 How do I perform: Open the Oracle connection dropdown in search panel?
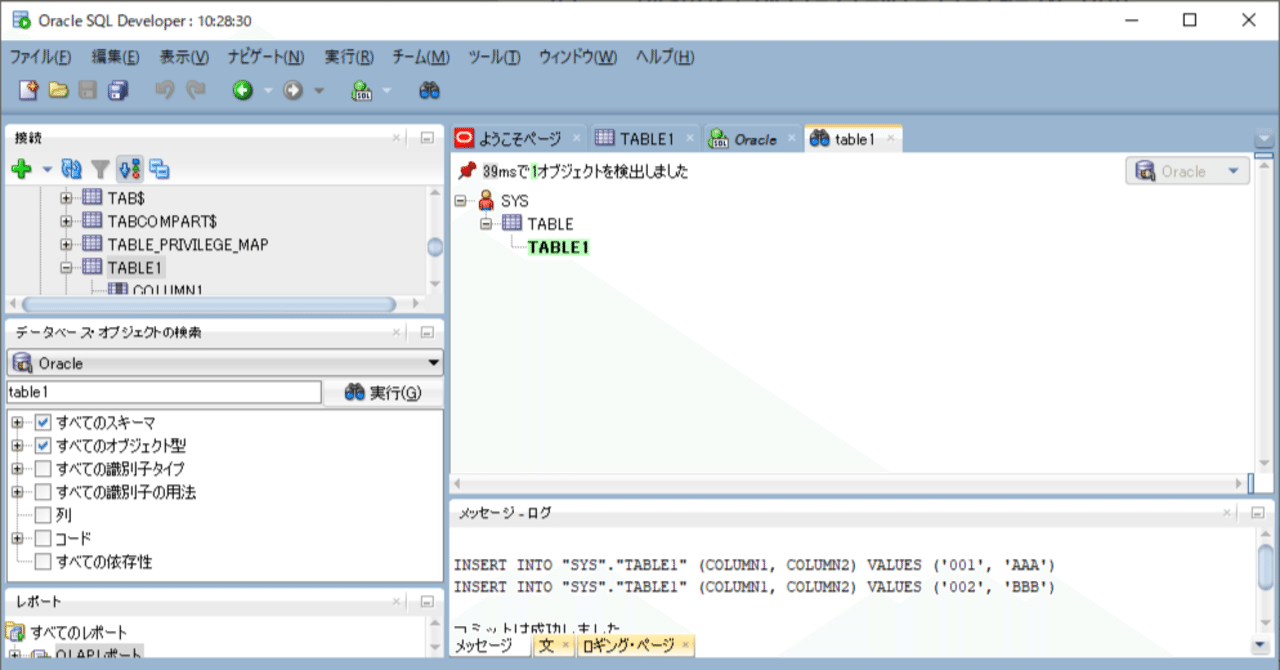point(433,362)
